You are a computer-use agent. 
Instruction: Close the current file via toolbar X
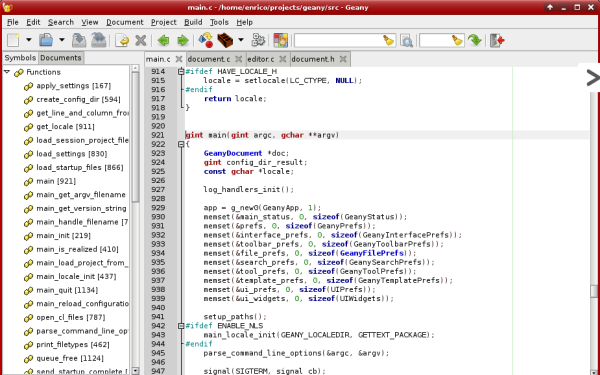(x=141, y=40)
